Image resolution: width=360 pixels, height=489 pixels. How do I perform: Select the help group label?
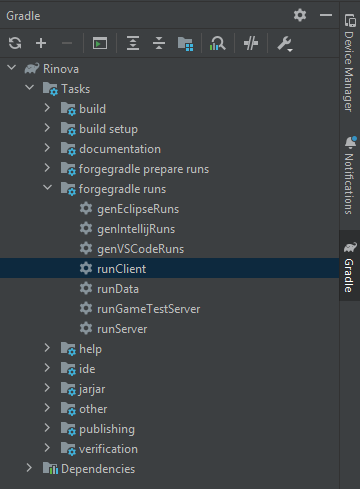tap(91, 349)
